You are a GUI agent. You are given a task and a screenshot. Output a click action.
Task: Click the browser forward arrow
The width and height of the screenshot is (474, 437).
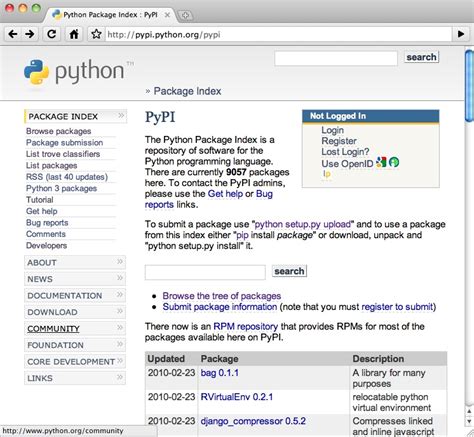point(29,34)
